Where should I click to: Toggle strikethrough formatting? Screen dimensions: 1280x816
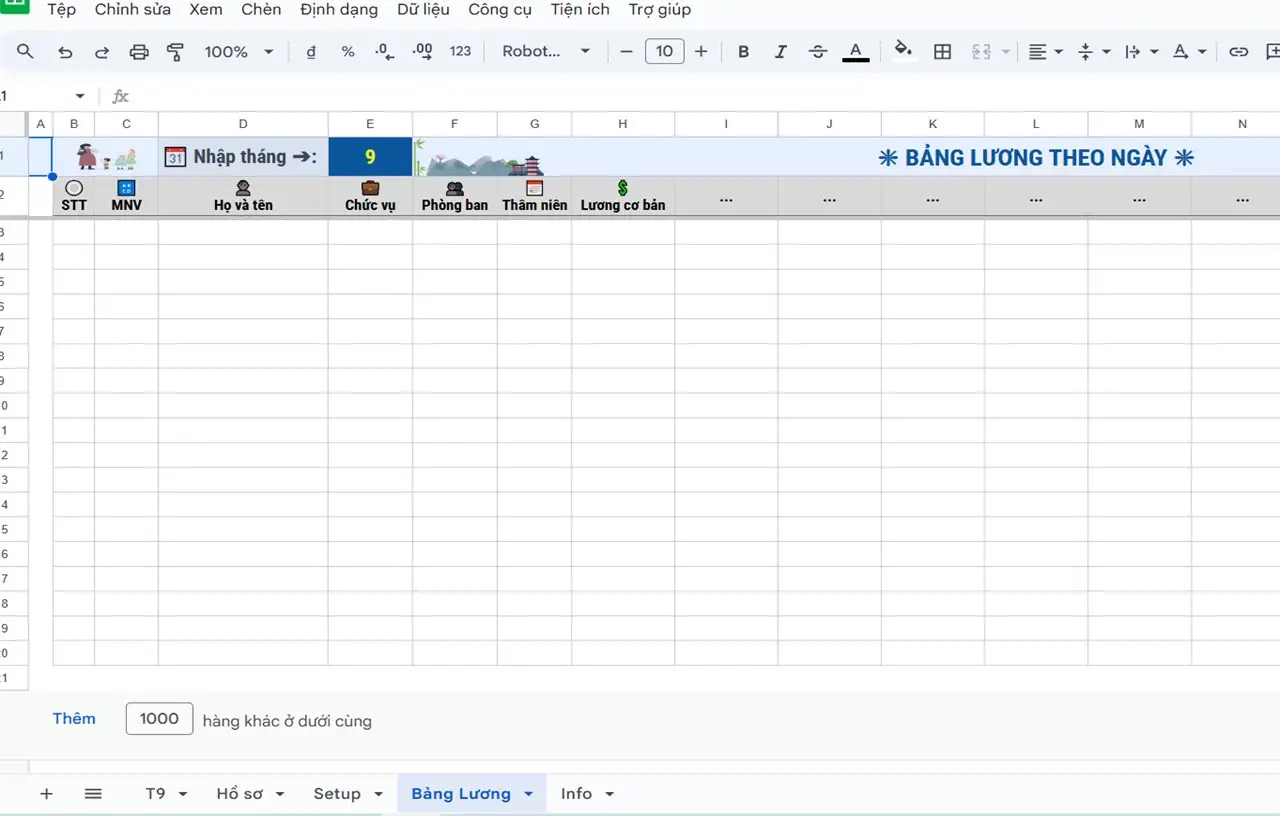click(x=817, y=52)
